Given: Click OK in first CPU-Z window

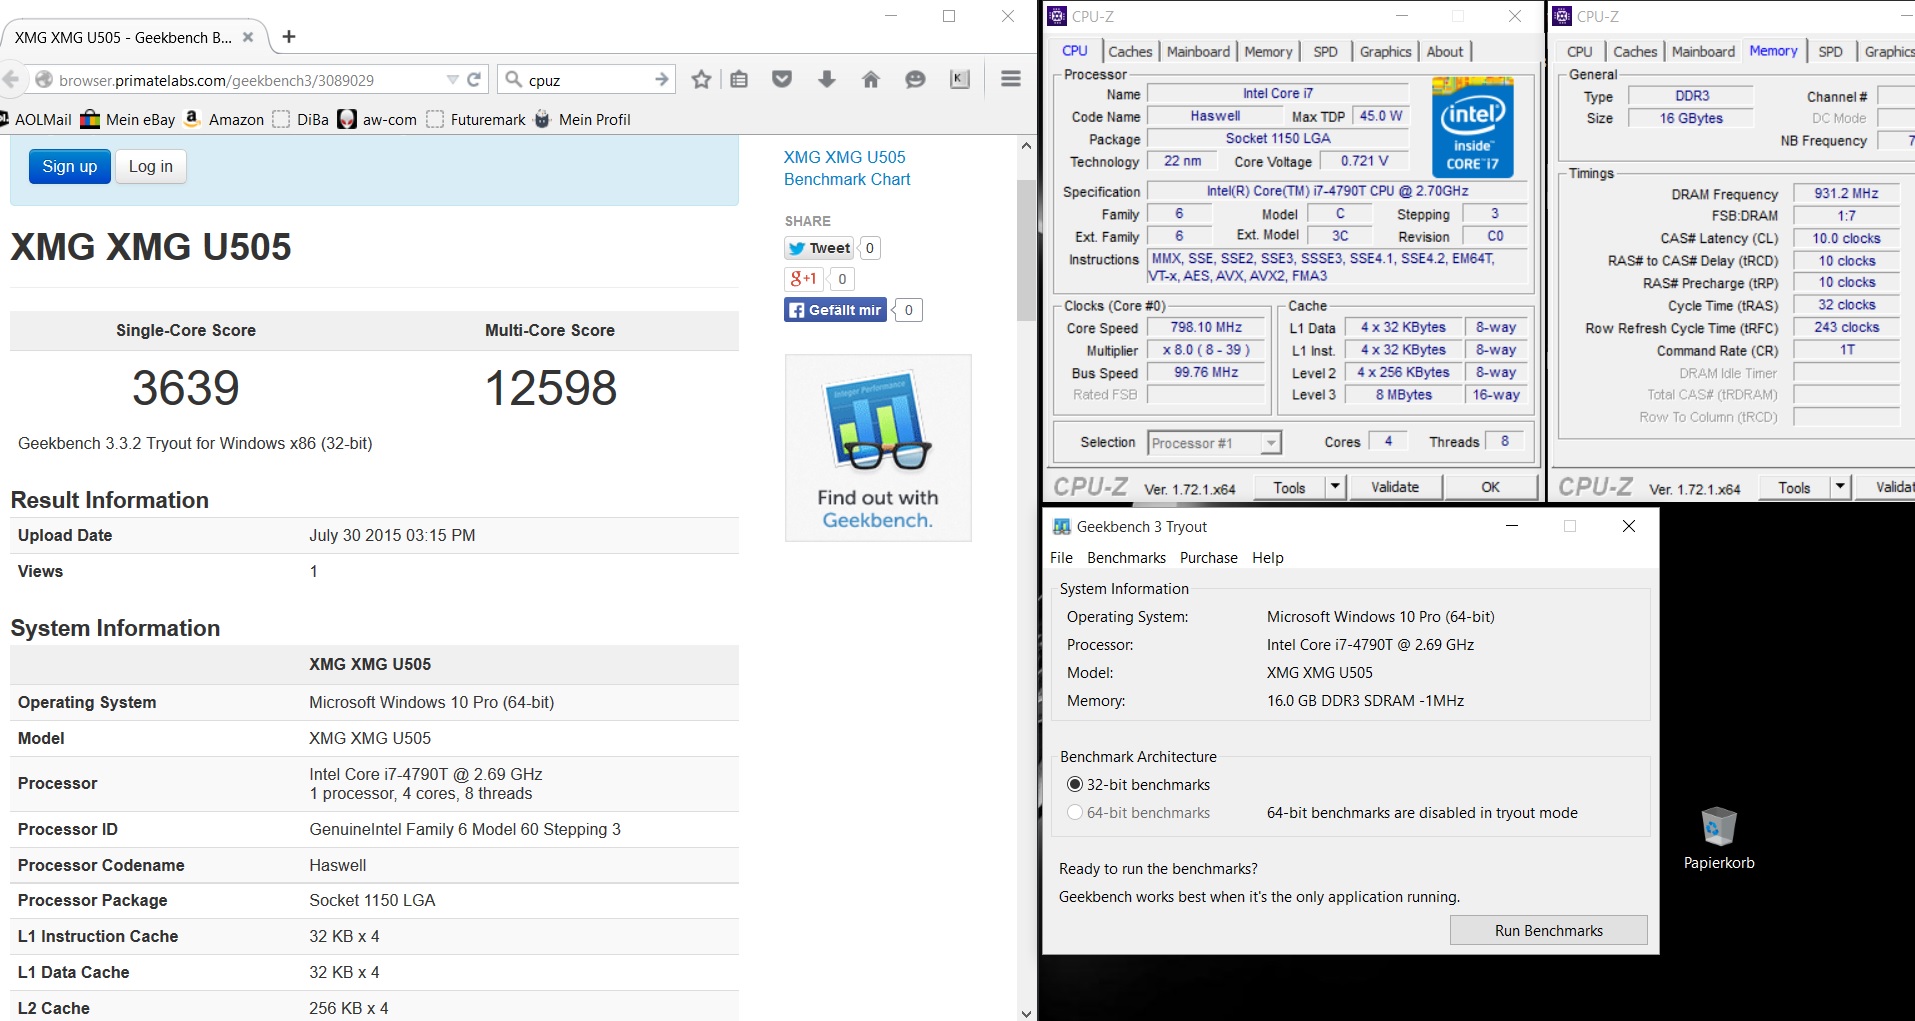Looking at the screenshot, I should click(x=1490, y=487).
